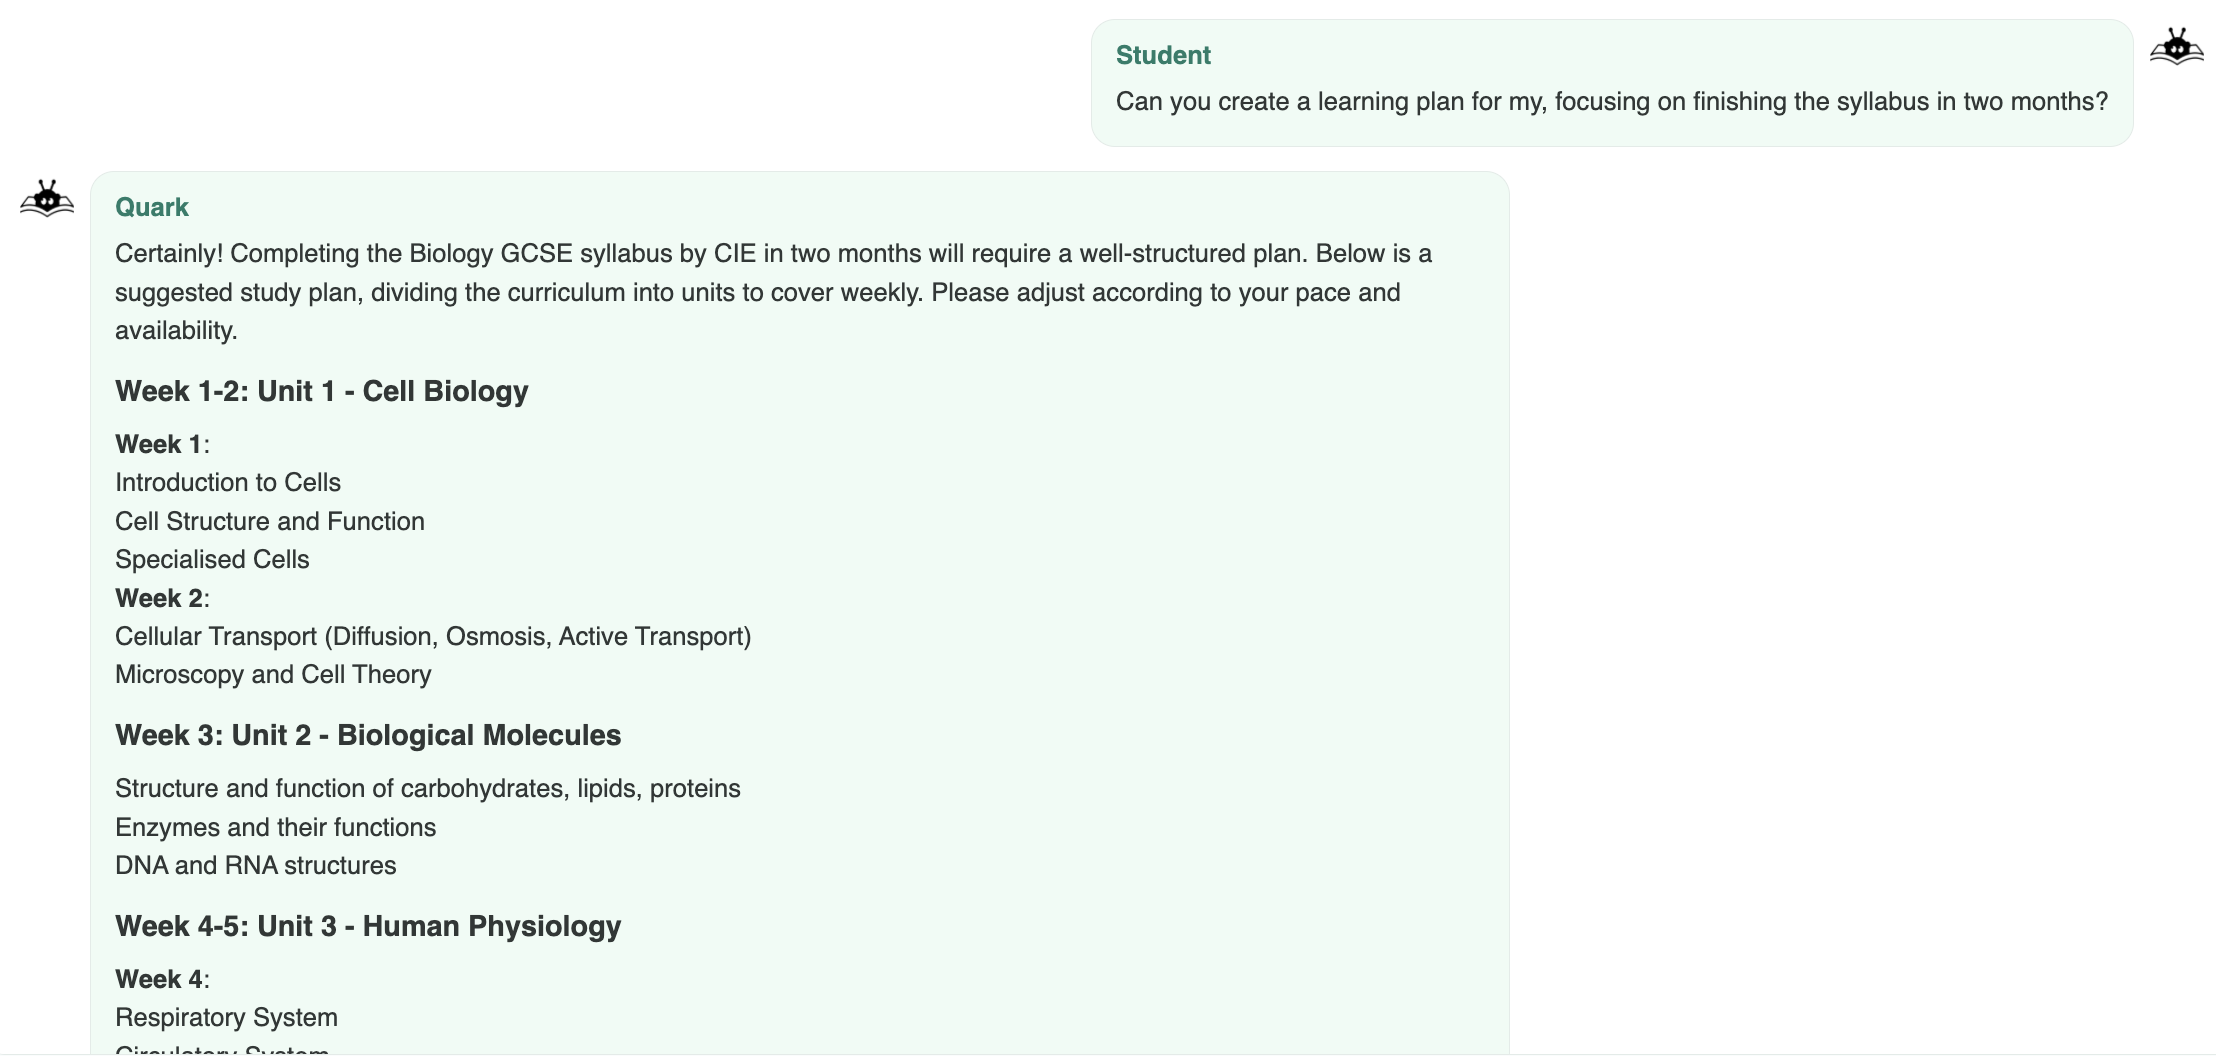2216x1056 pixels.
Task: Click the Cell Structure and Function line
Action: [270, 521]
